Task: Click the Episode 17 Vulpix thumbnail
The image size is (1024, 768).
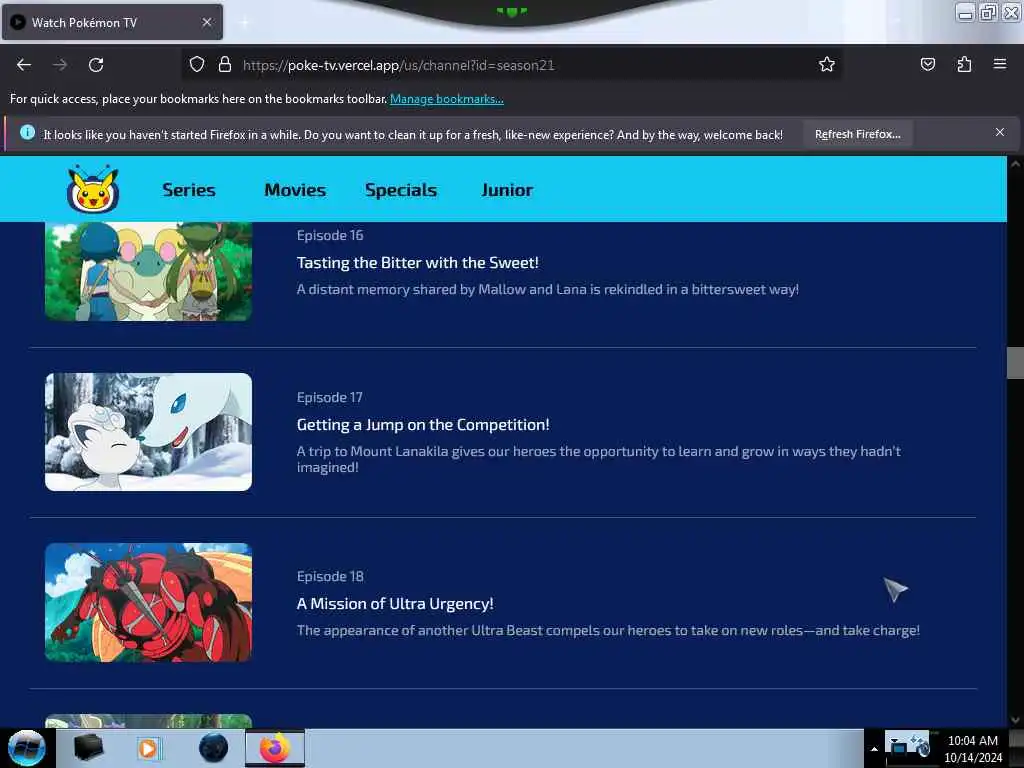Action: (148, 432)
